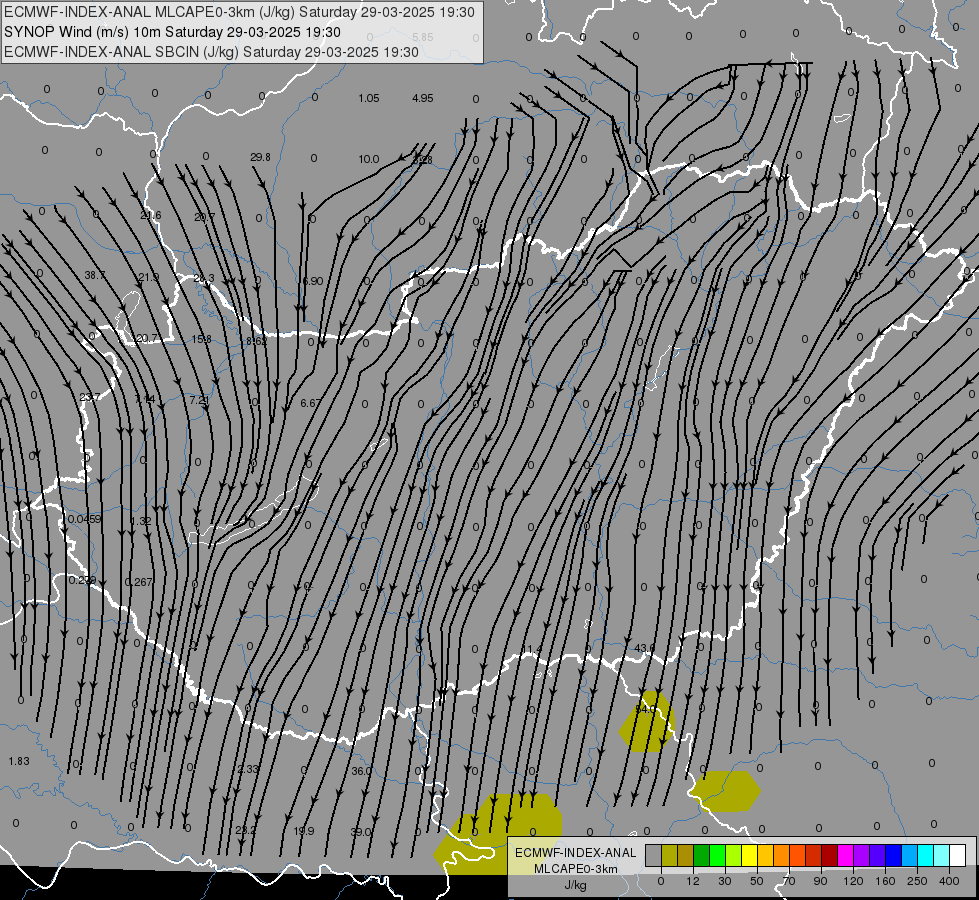Pick the yellow swatch left of 50
The height and width of the screenshot is (900, 979).
click(749, 855)
